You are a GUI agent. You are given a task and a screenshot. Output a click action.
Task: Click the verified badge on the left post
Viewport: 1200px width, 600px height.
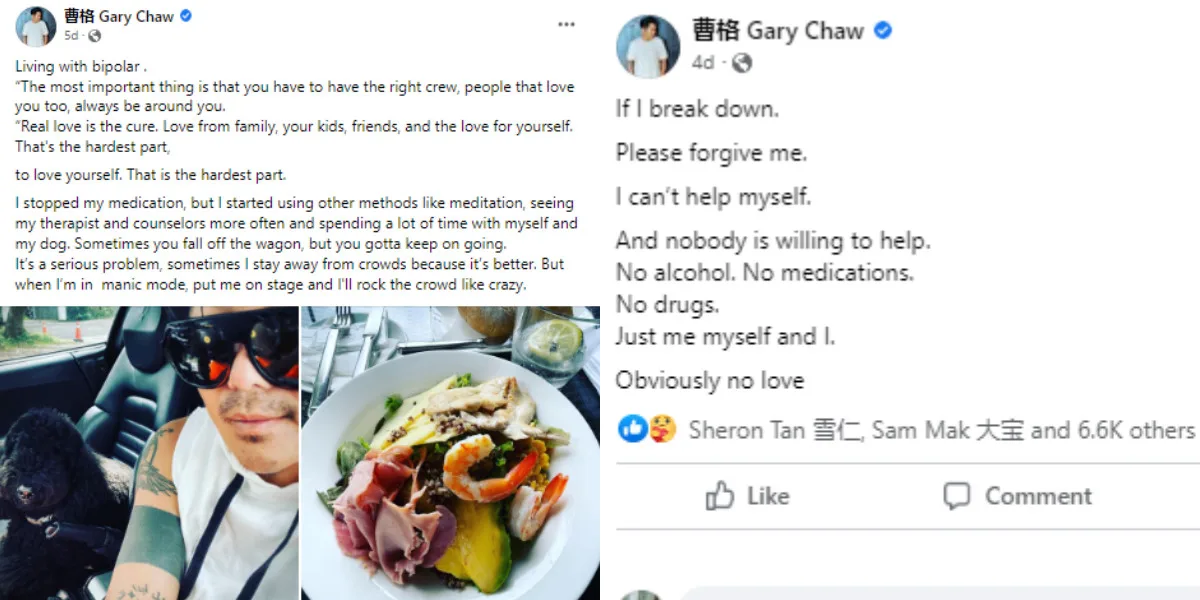186,16
